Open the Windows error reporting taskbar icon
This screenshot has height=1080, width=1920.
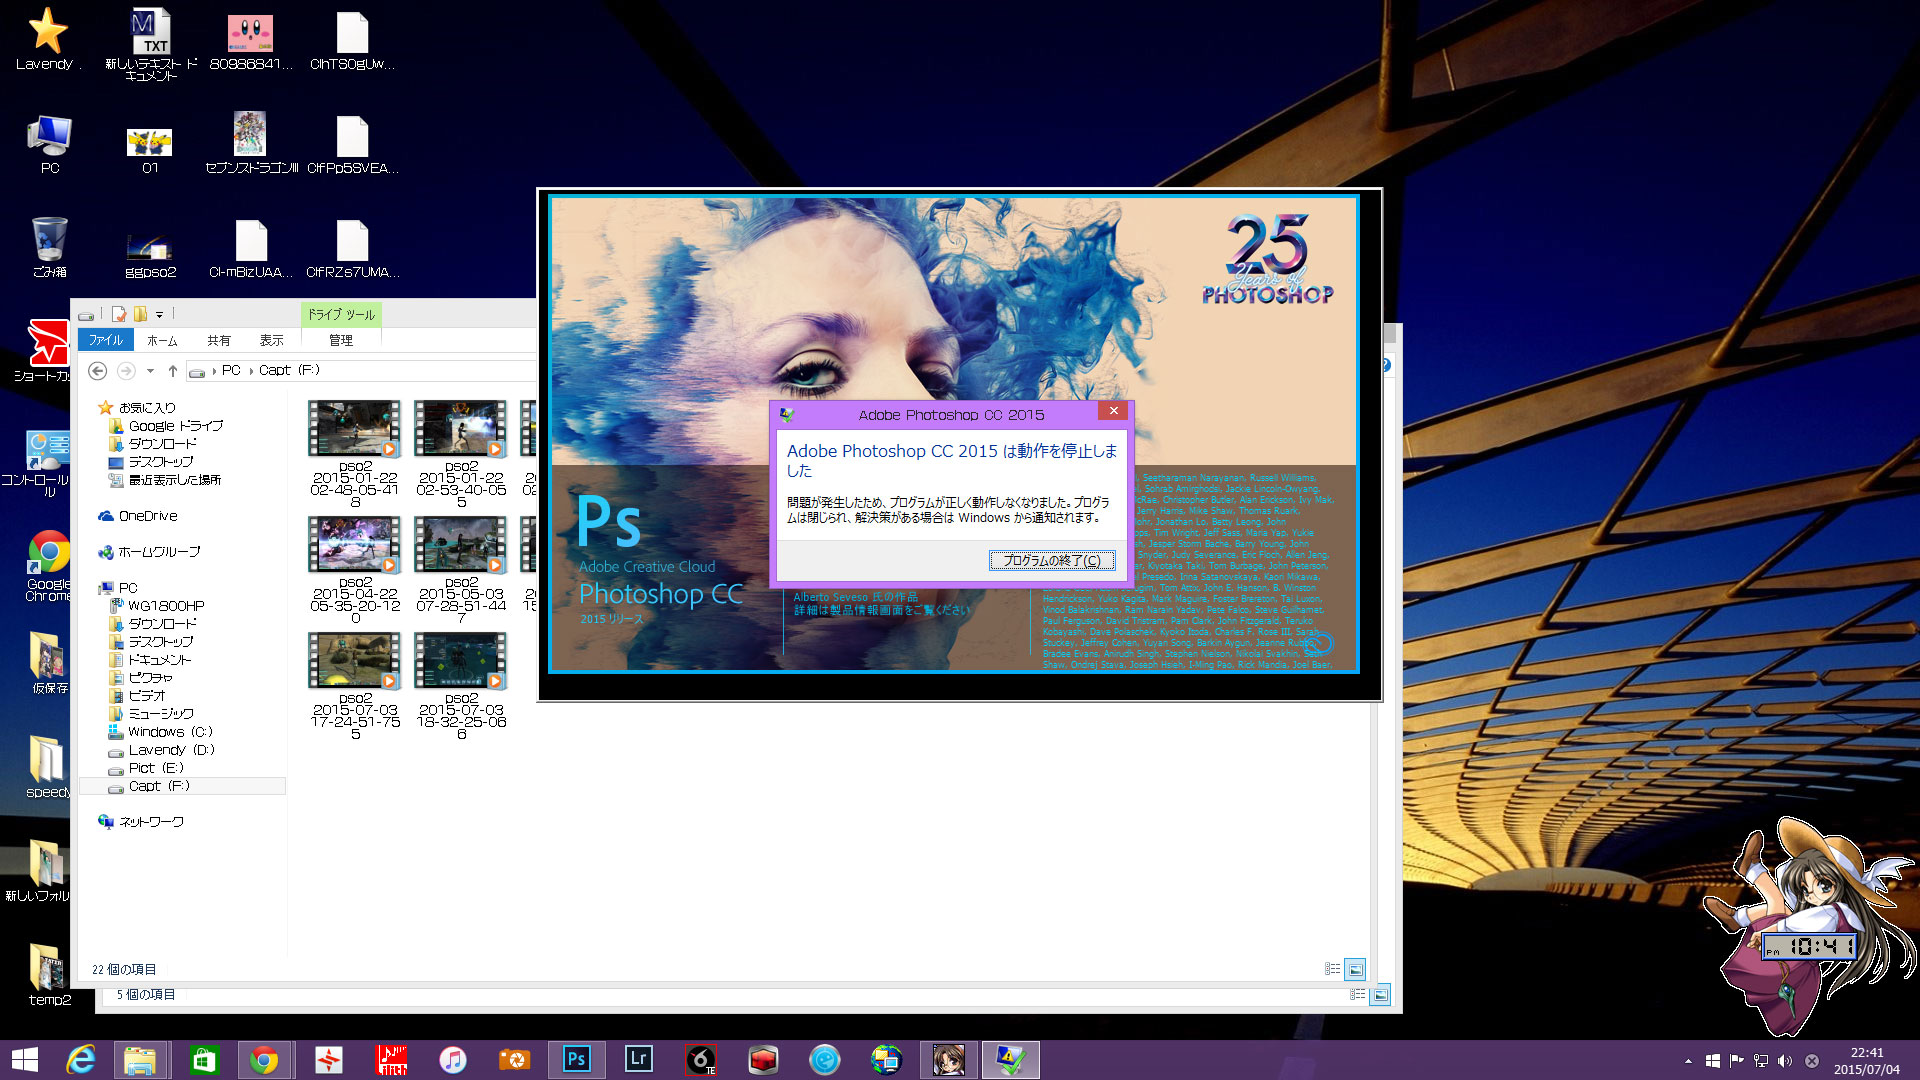[x=1011, y=1059]
